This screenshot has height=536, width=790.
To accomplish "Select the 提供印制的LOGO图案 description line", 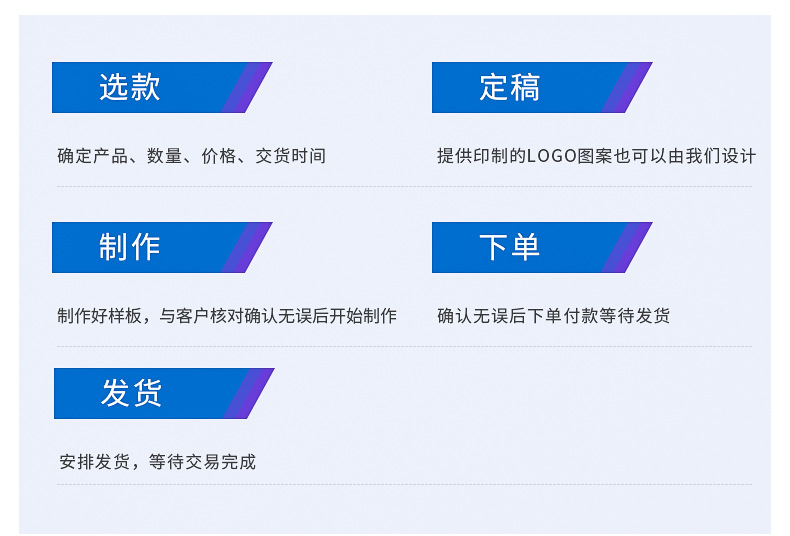I will coord(596,156).
